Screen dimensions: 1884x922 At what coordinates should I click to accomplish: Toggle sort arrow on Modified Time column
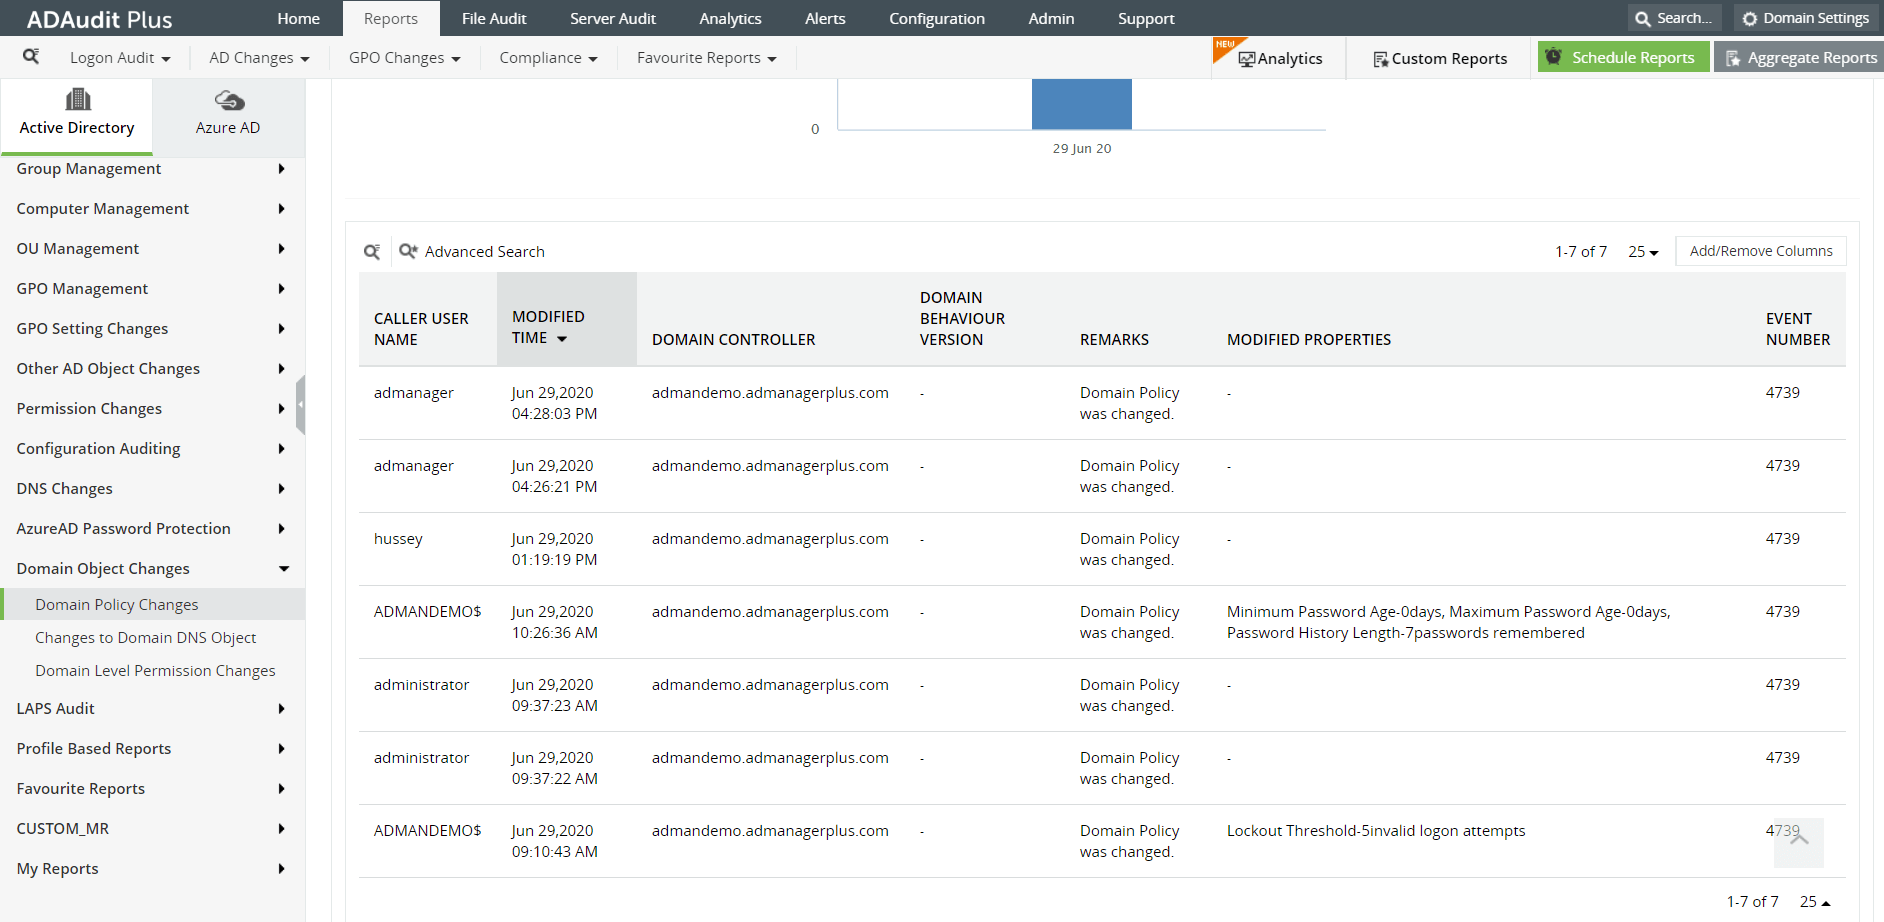(x=562, y=339)
